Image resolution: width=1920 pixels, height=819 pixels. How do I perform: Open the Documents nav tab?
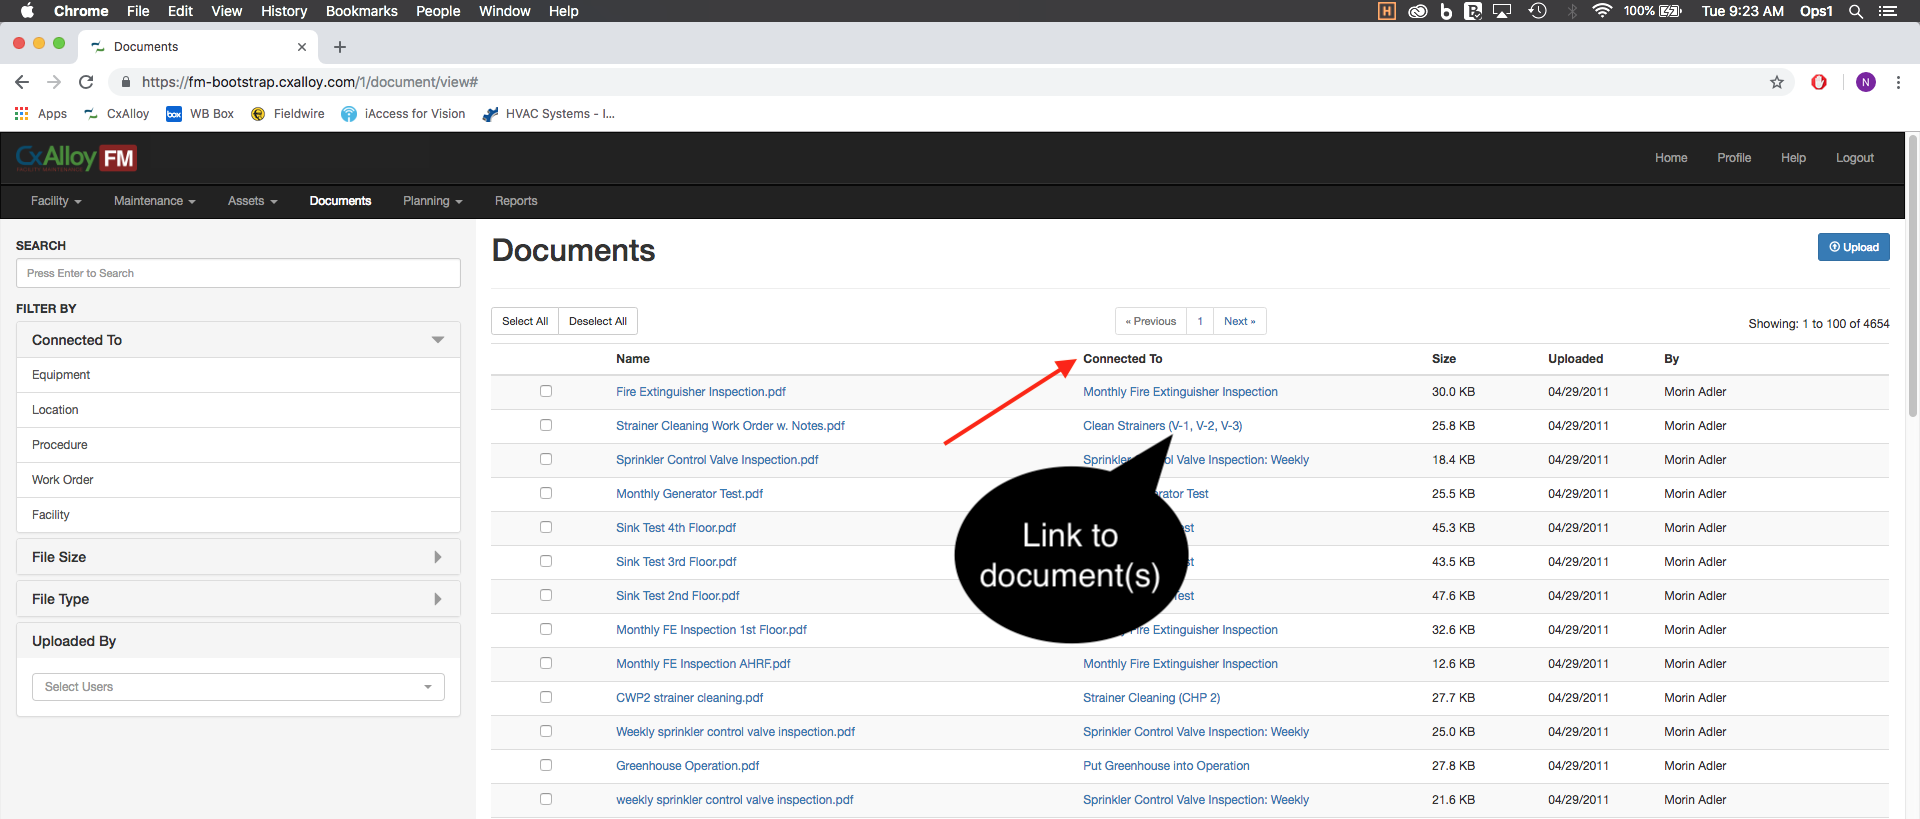340,201
